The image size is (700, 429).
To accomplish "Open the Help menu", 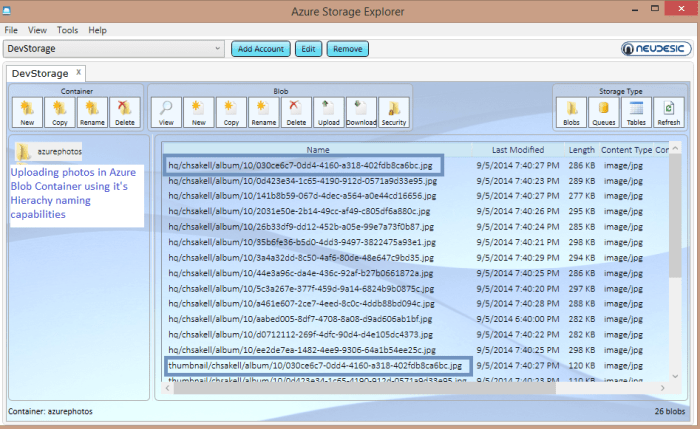I will pyautogui.click(x=97, y=30).
